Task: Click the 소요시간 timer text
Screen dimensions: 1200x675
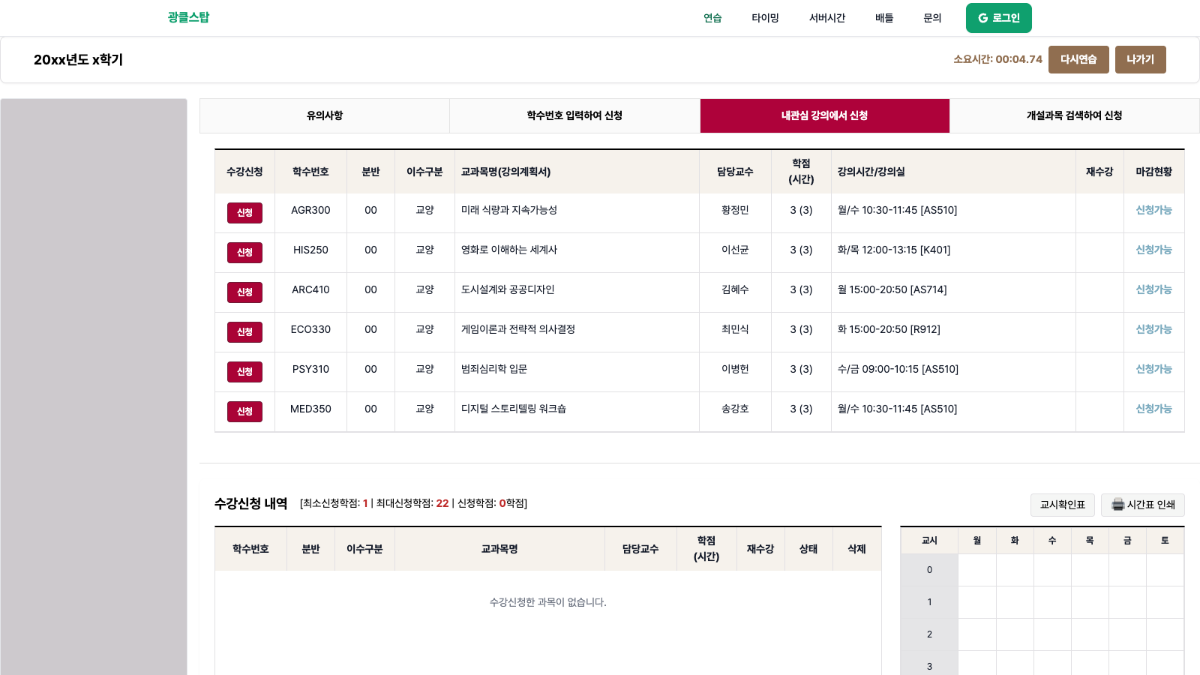Action: click(998, 60)
